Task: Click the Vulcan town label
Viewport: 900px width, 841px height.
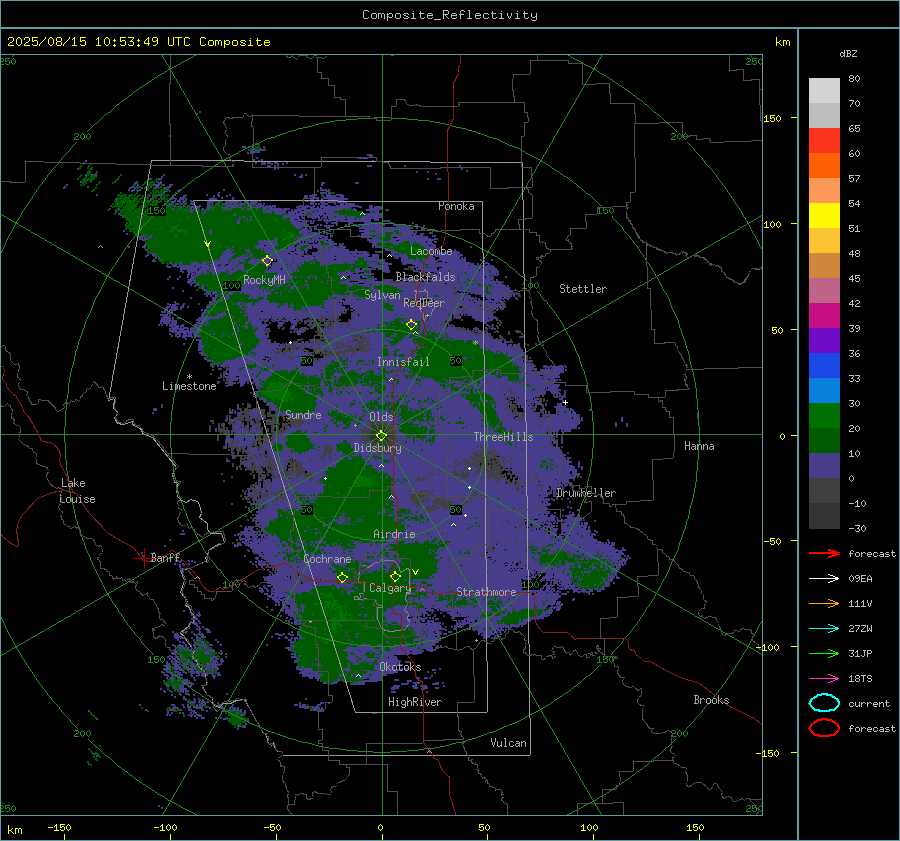Action: (508, 743)
